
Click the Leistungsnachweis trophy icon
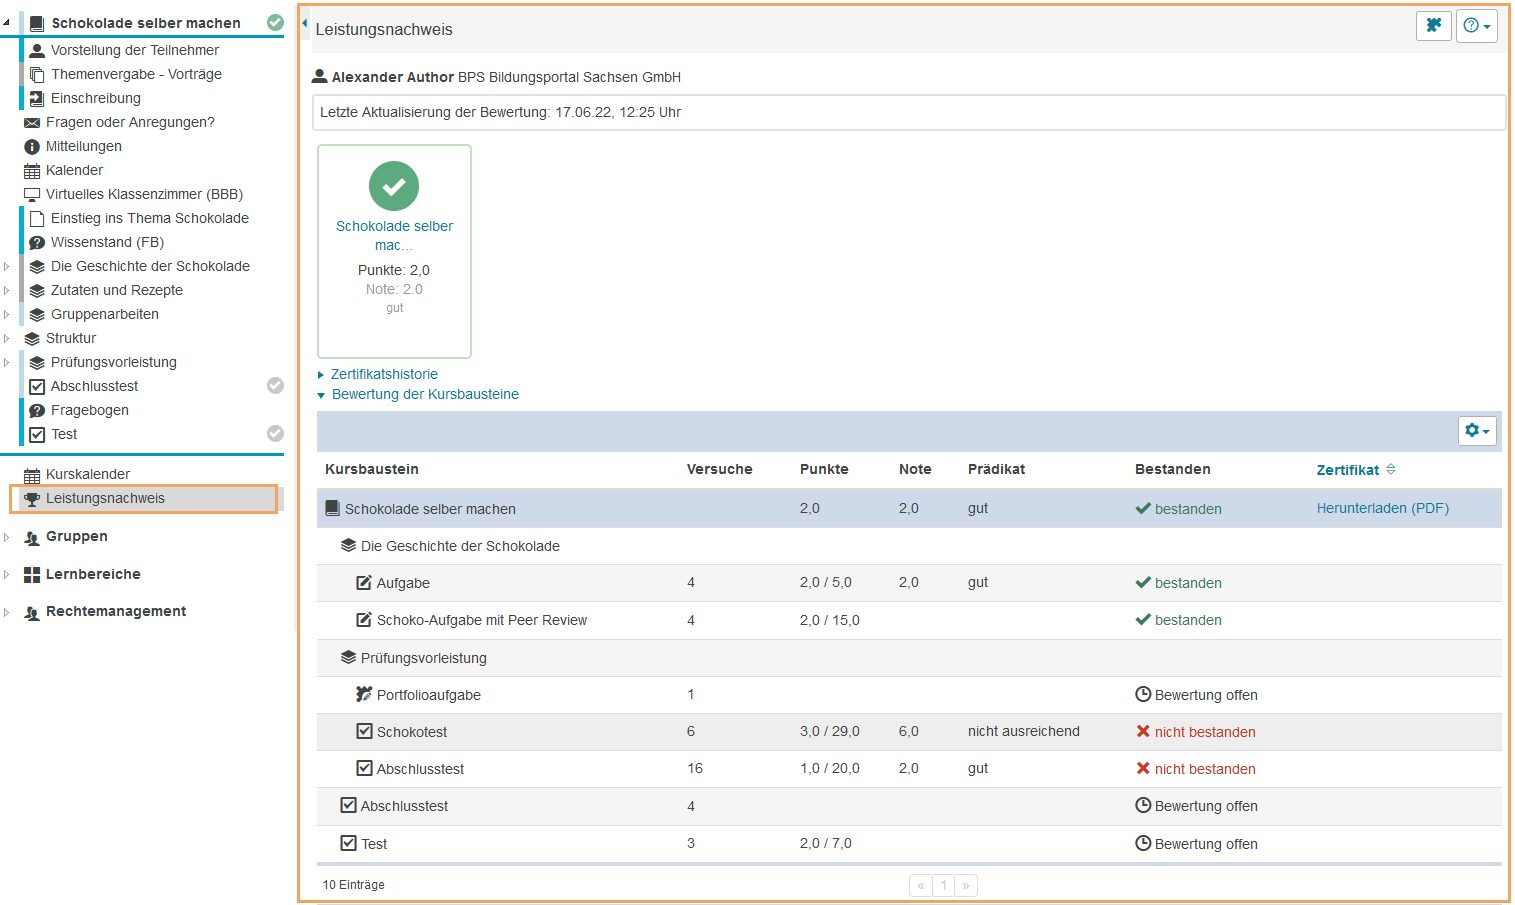(x=32, y=499)
